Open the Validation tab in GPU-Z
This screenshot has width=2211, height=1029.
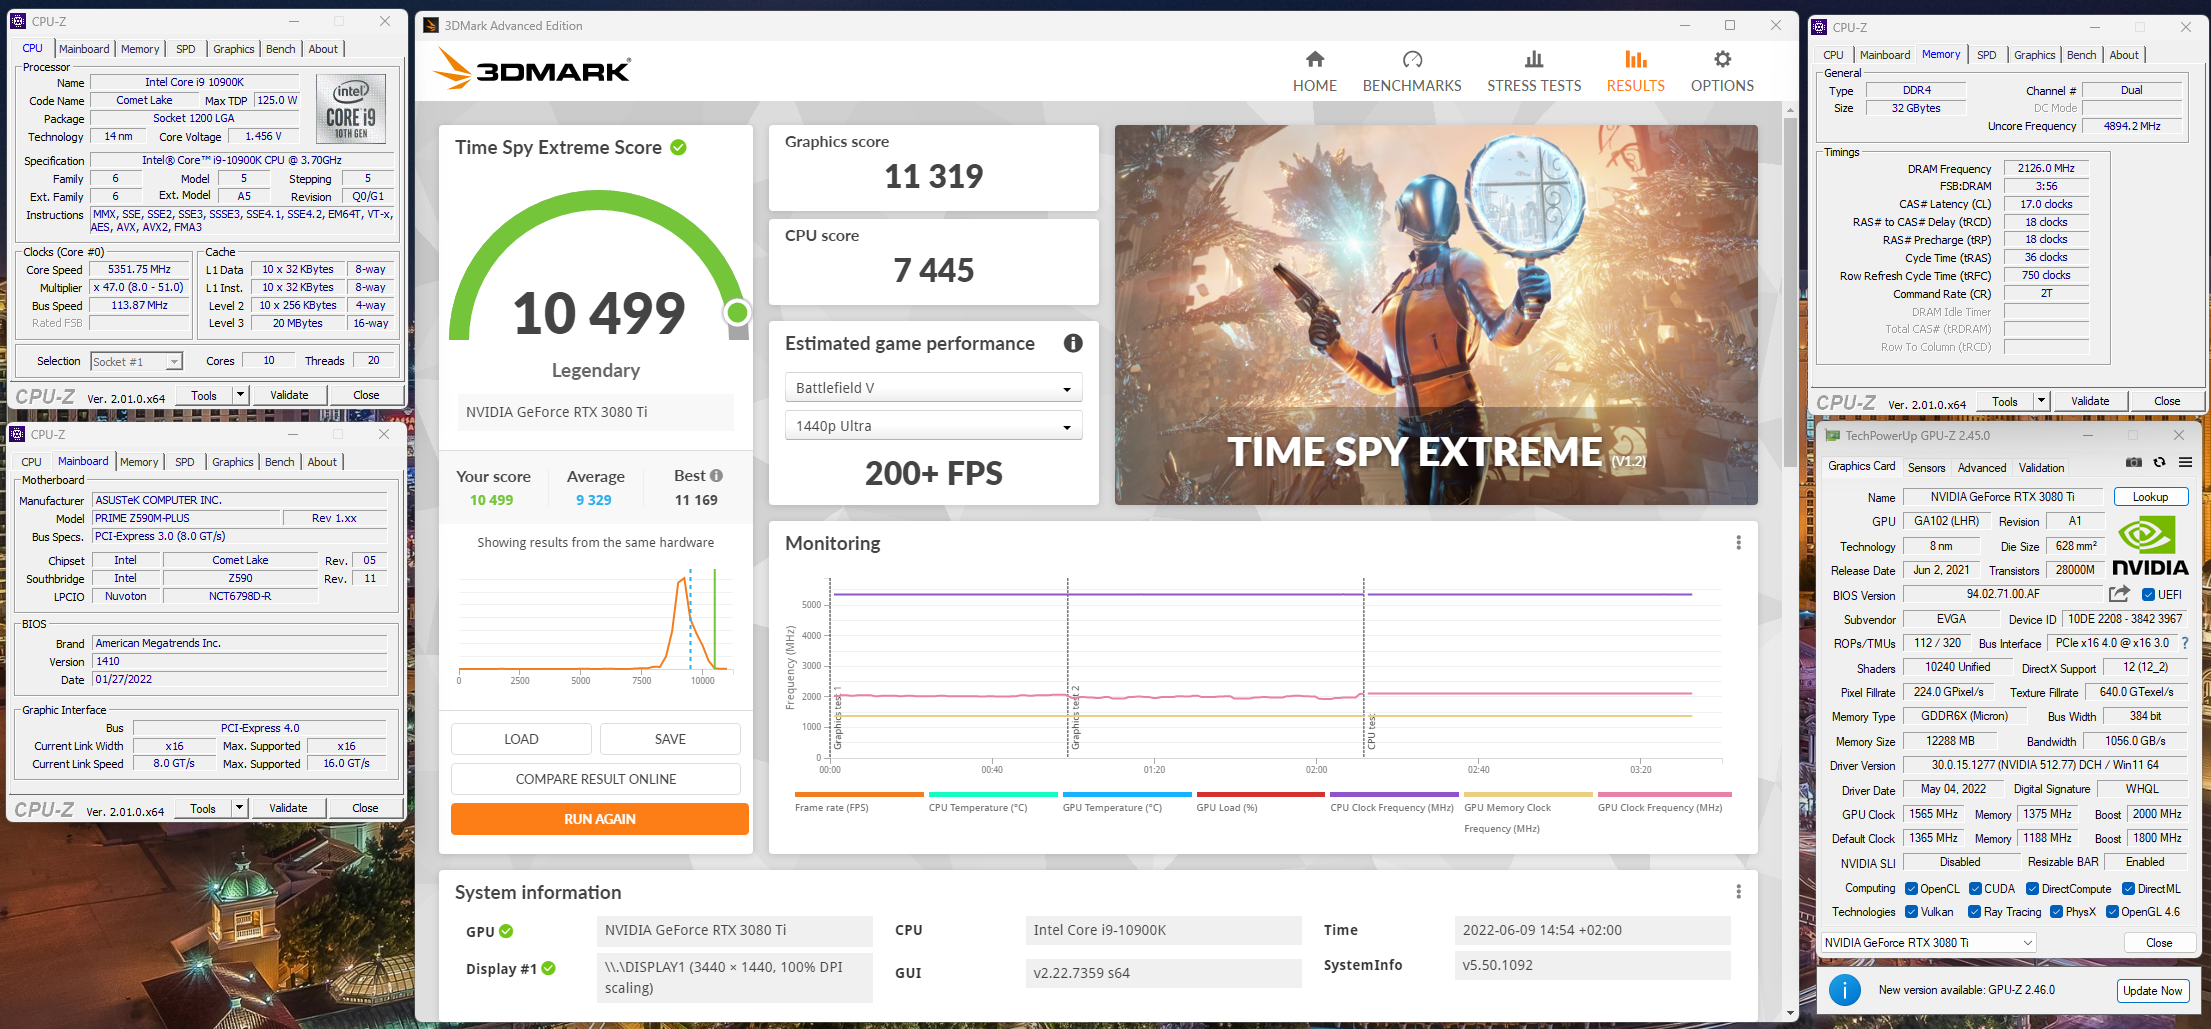coord(2041,468)
